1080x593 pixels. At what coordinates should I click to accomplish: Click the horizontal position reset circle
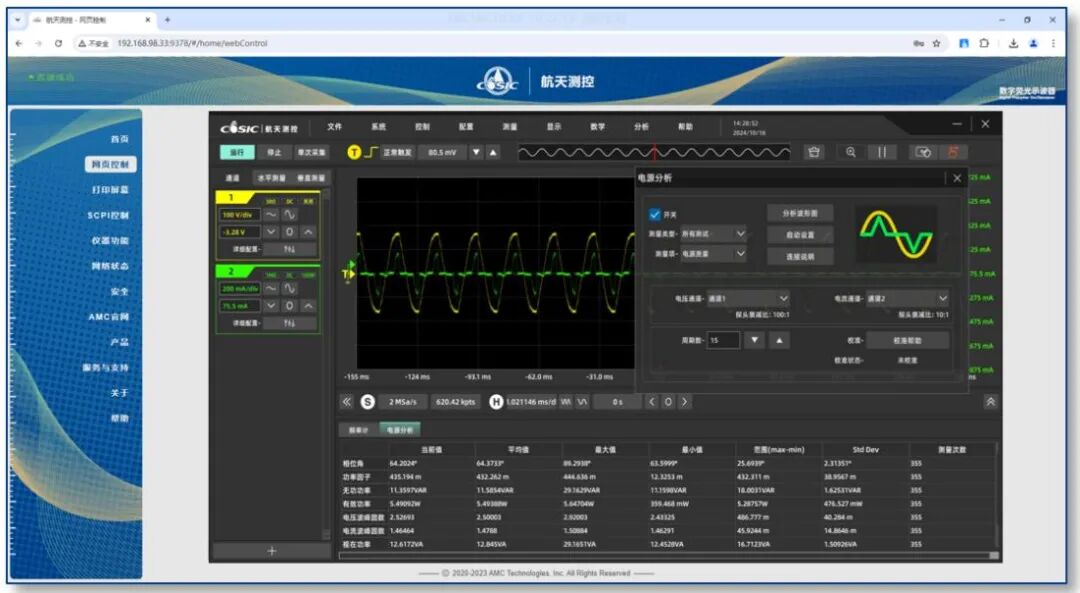(668, 402)
